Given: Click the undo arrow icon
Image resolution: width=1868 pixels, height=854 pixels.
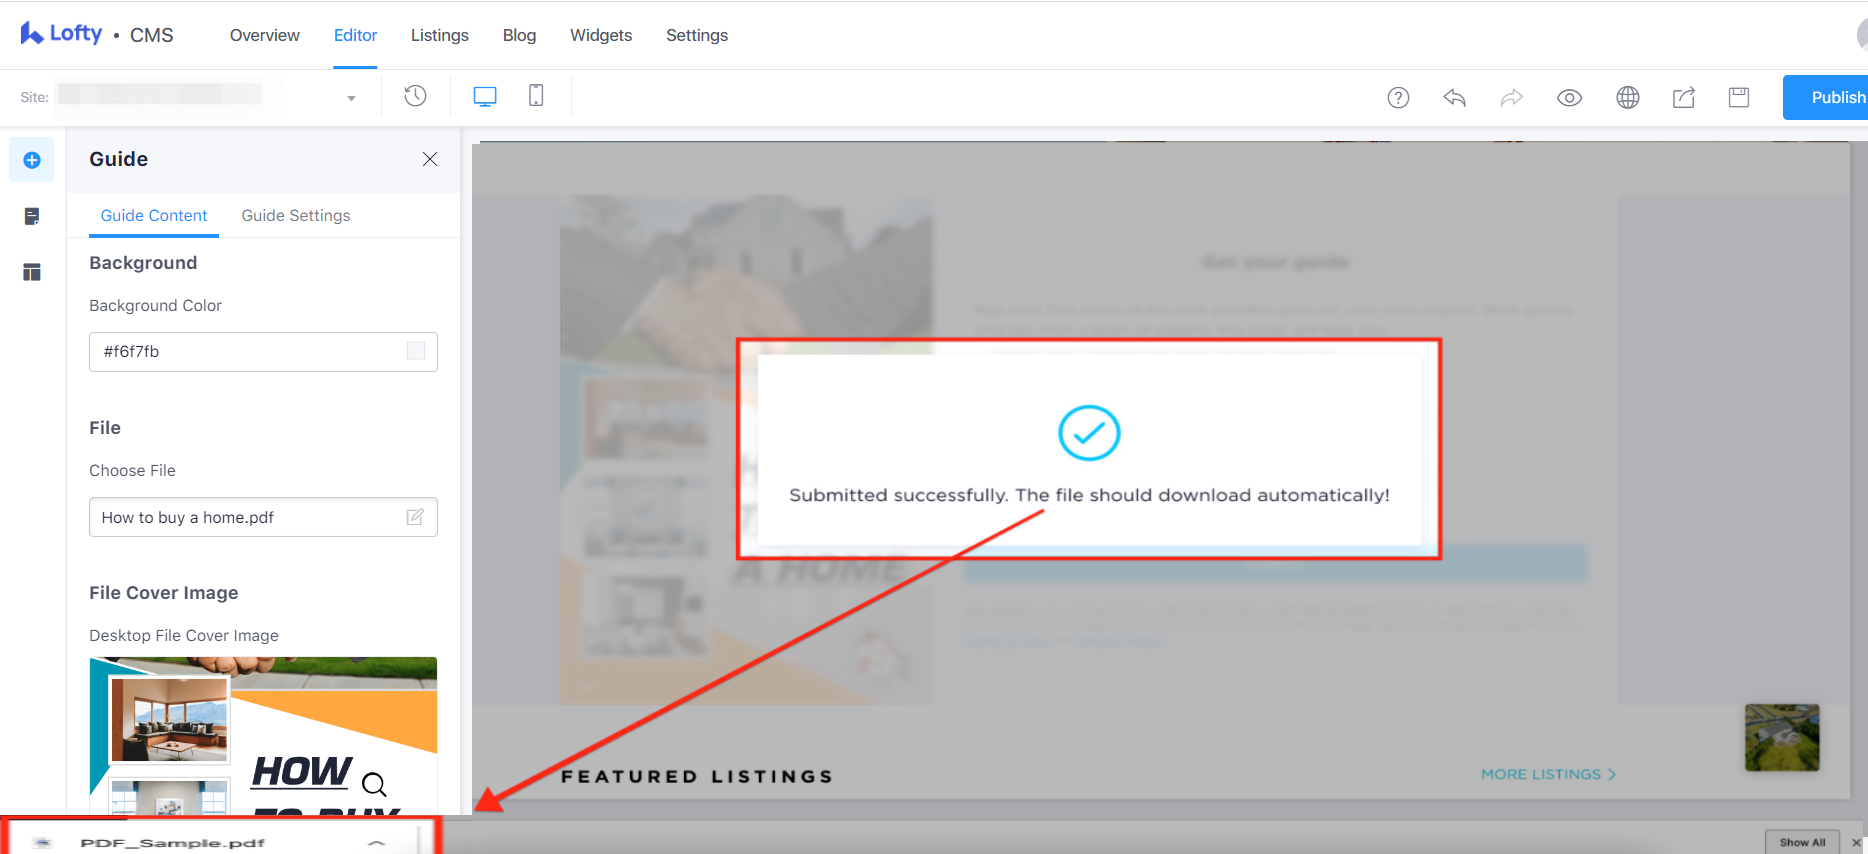Looking at the screenshot, I should [x=1454, y=97].
